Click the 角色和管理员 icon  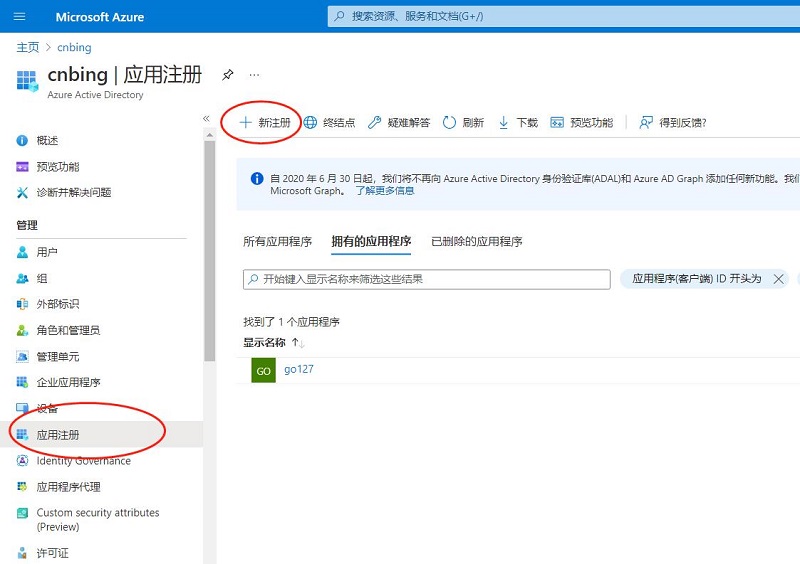click(x=22, y=330)
